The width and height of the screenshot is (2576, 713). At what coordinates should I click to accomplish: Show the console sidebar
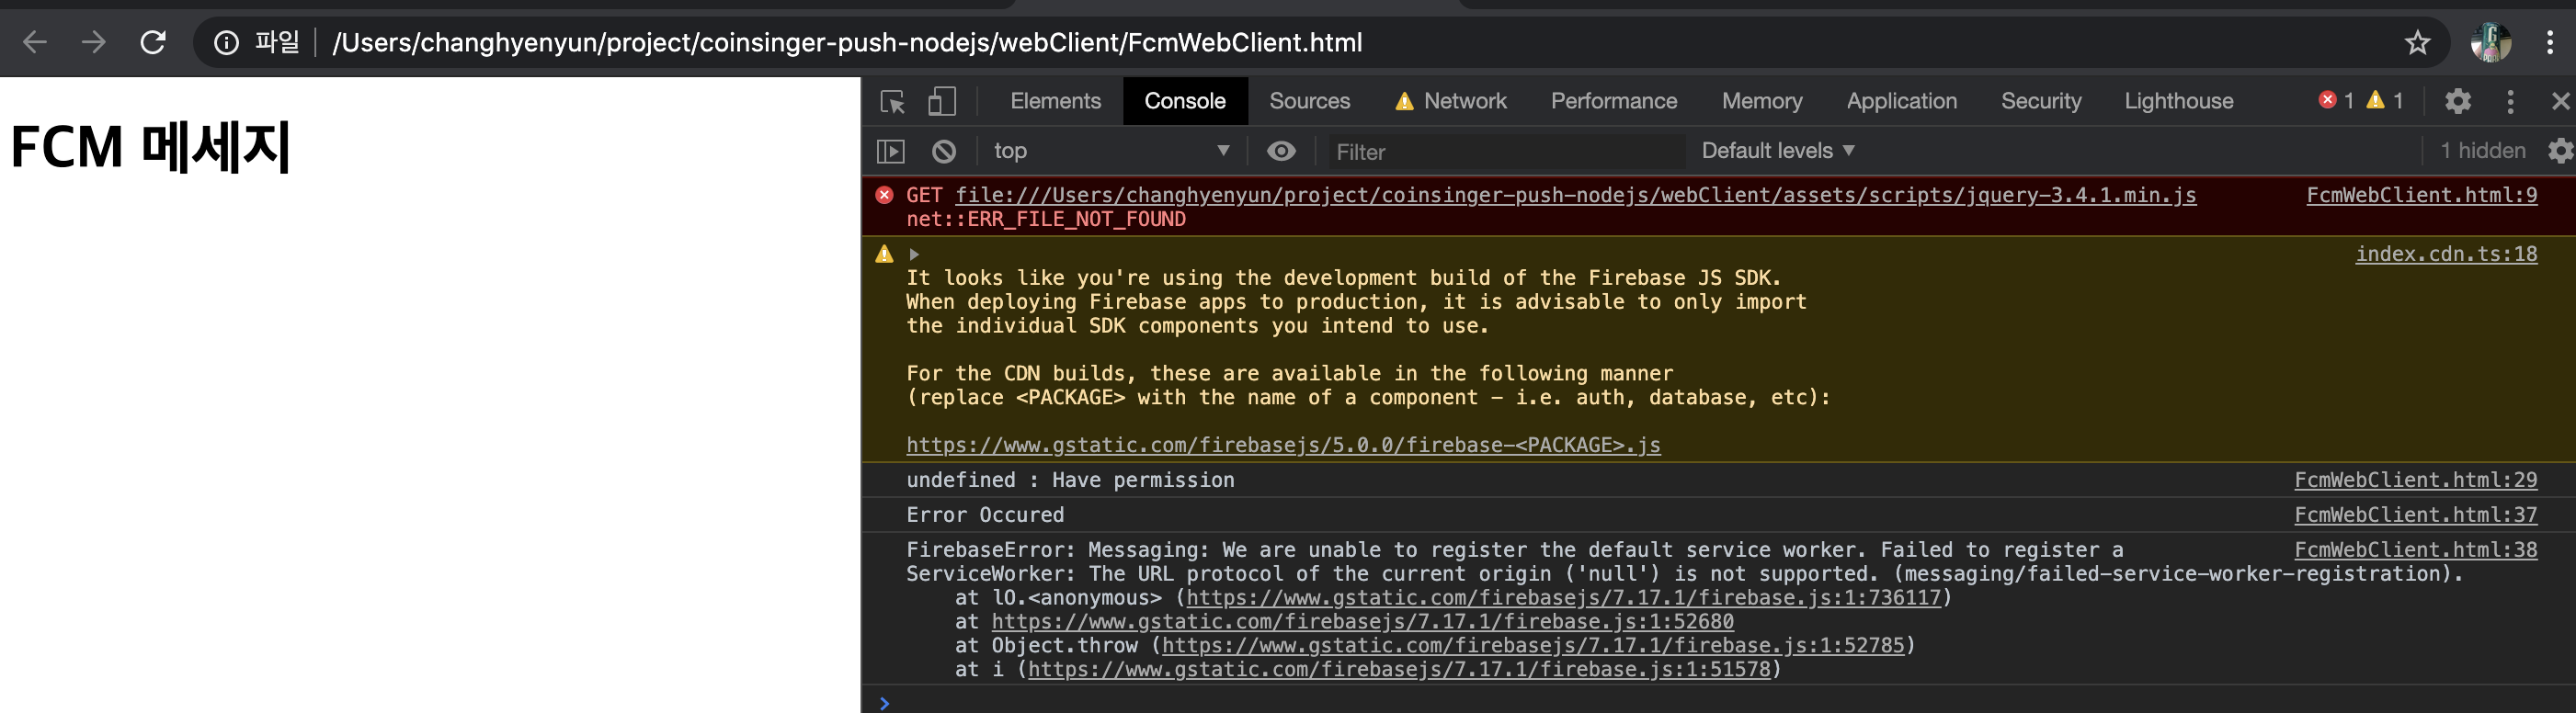(x=890, y=151)
